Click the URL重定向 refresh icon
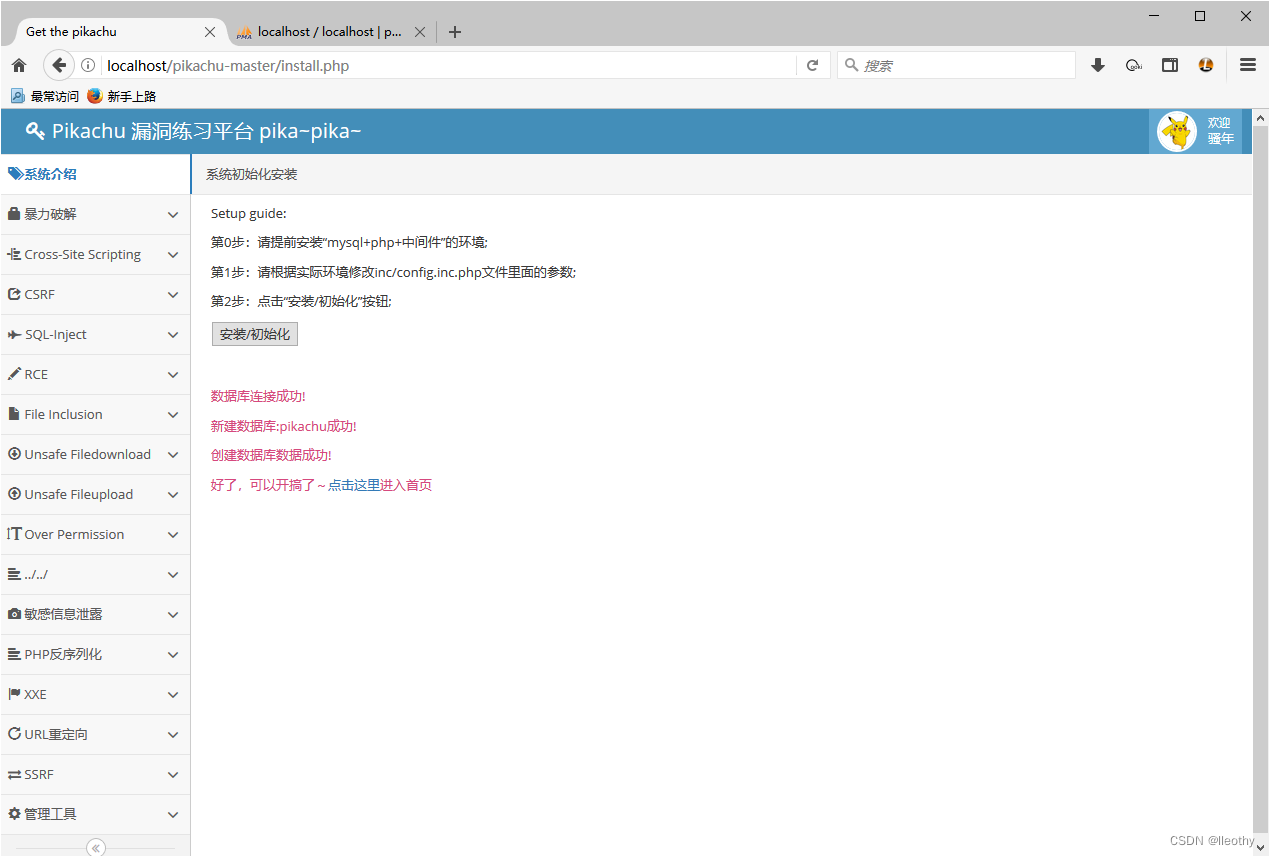This screenshot has height=857, width=1270. (14, 734)
